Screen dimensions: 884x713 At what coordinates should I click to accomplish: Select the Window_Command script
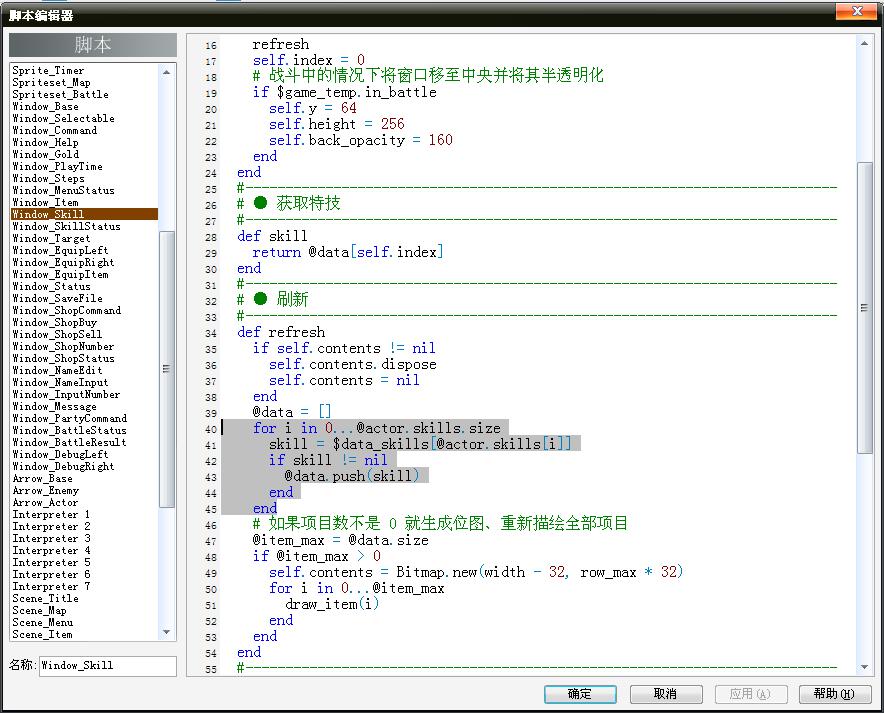pos(54,130)
